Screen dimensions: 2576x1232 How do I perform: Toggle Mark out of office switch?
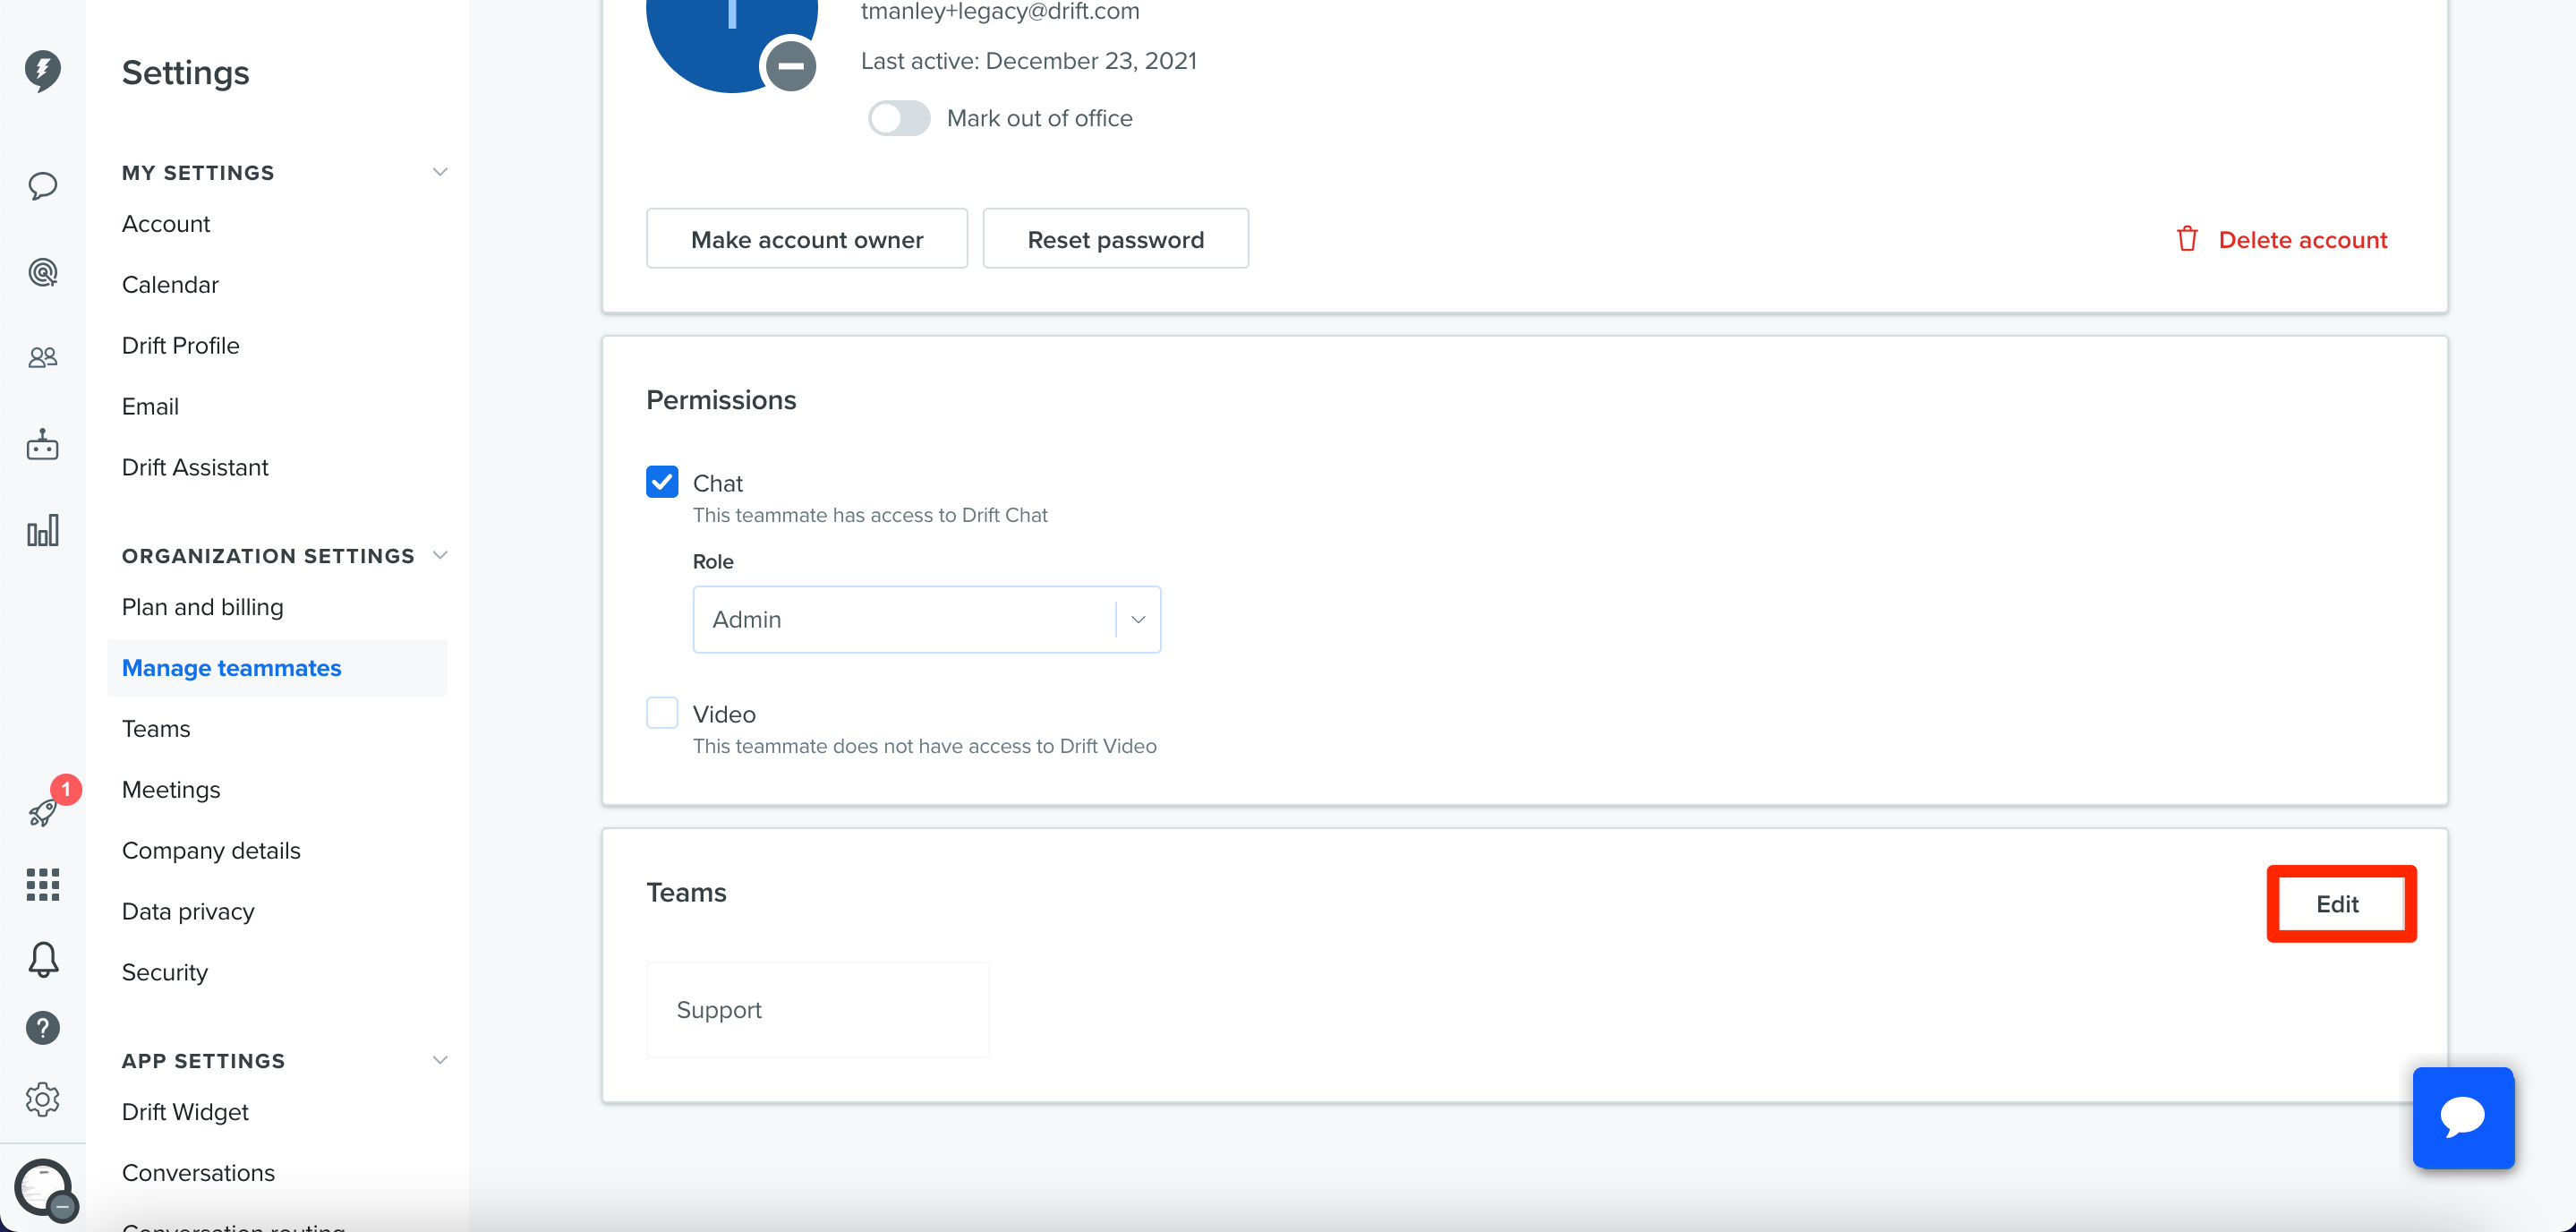(x=898, y=118)
